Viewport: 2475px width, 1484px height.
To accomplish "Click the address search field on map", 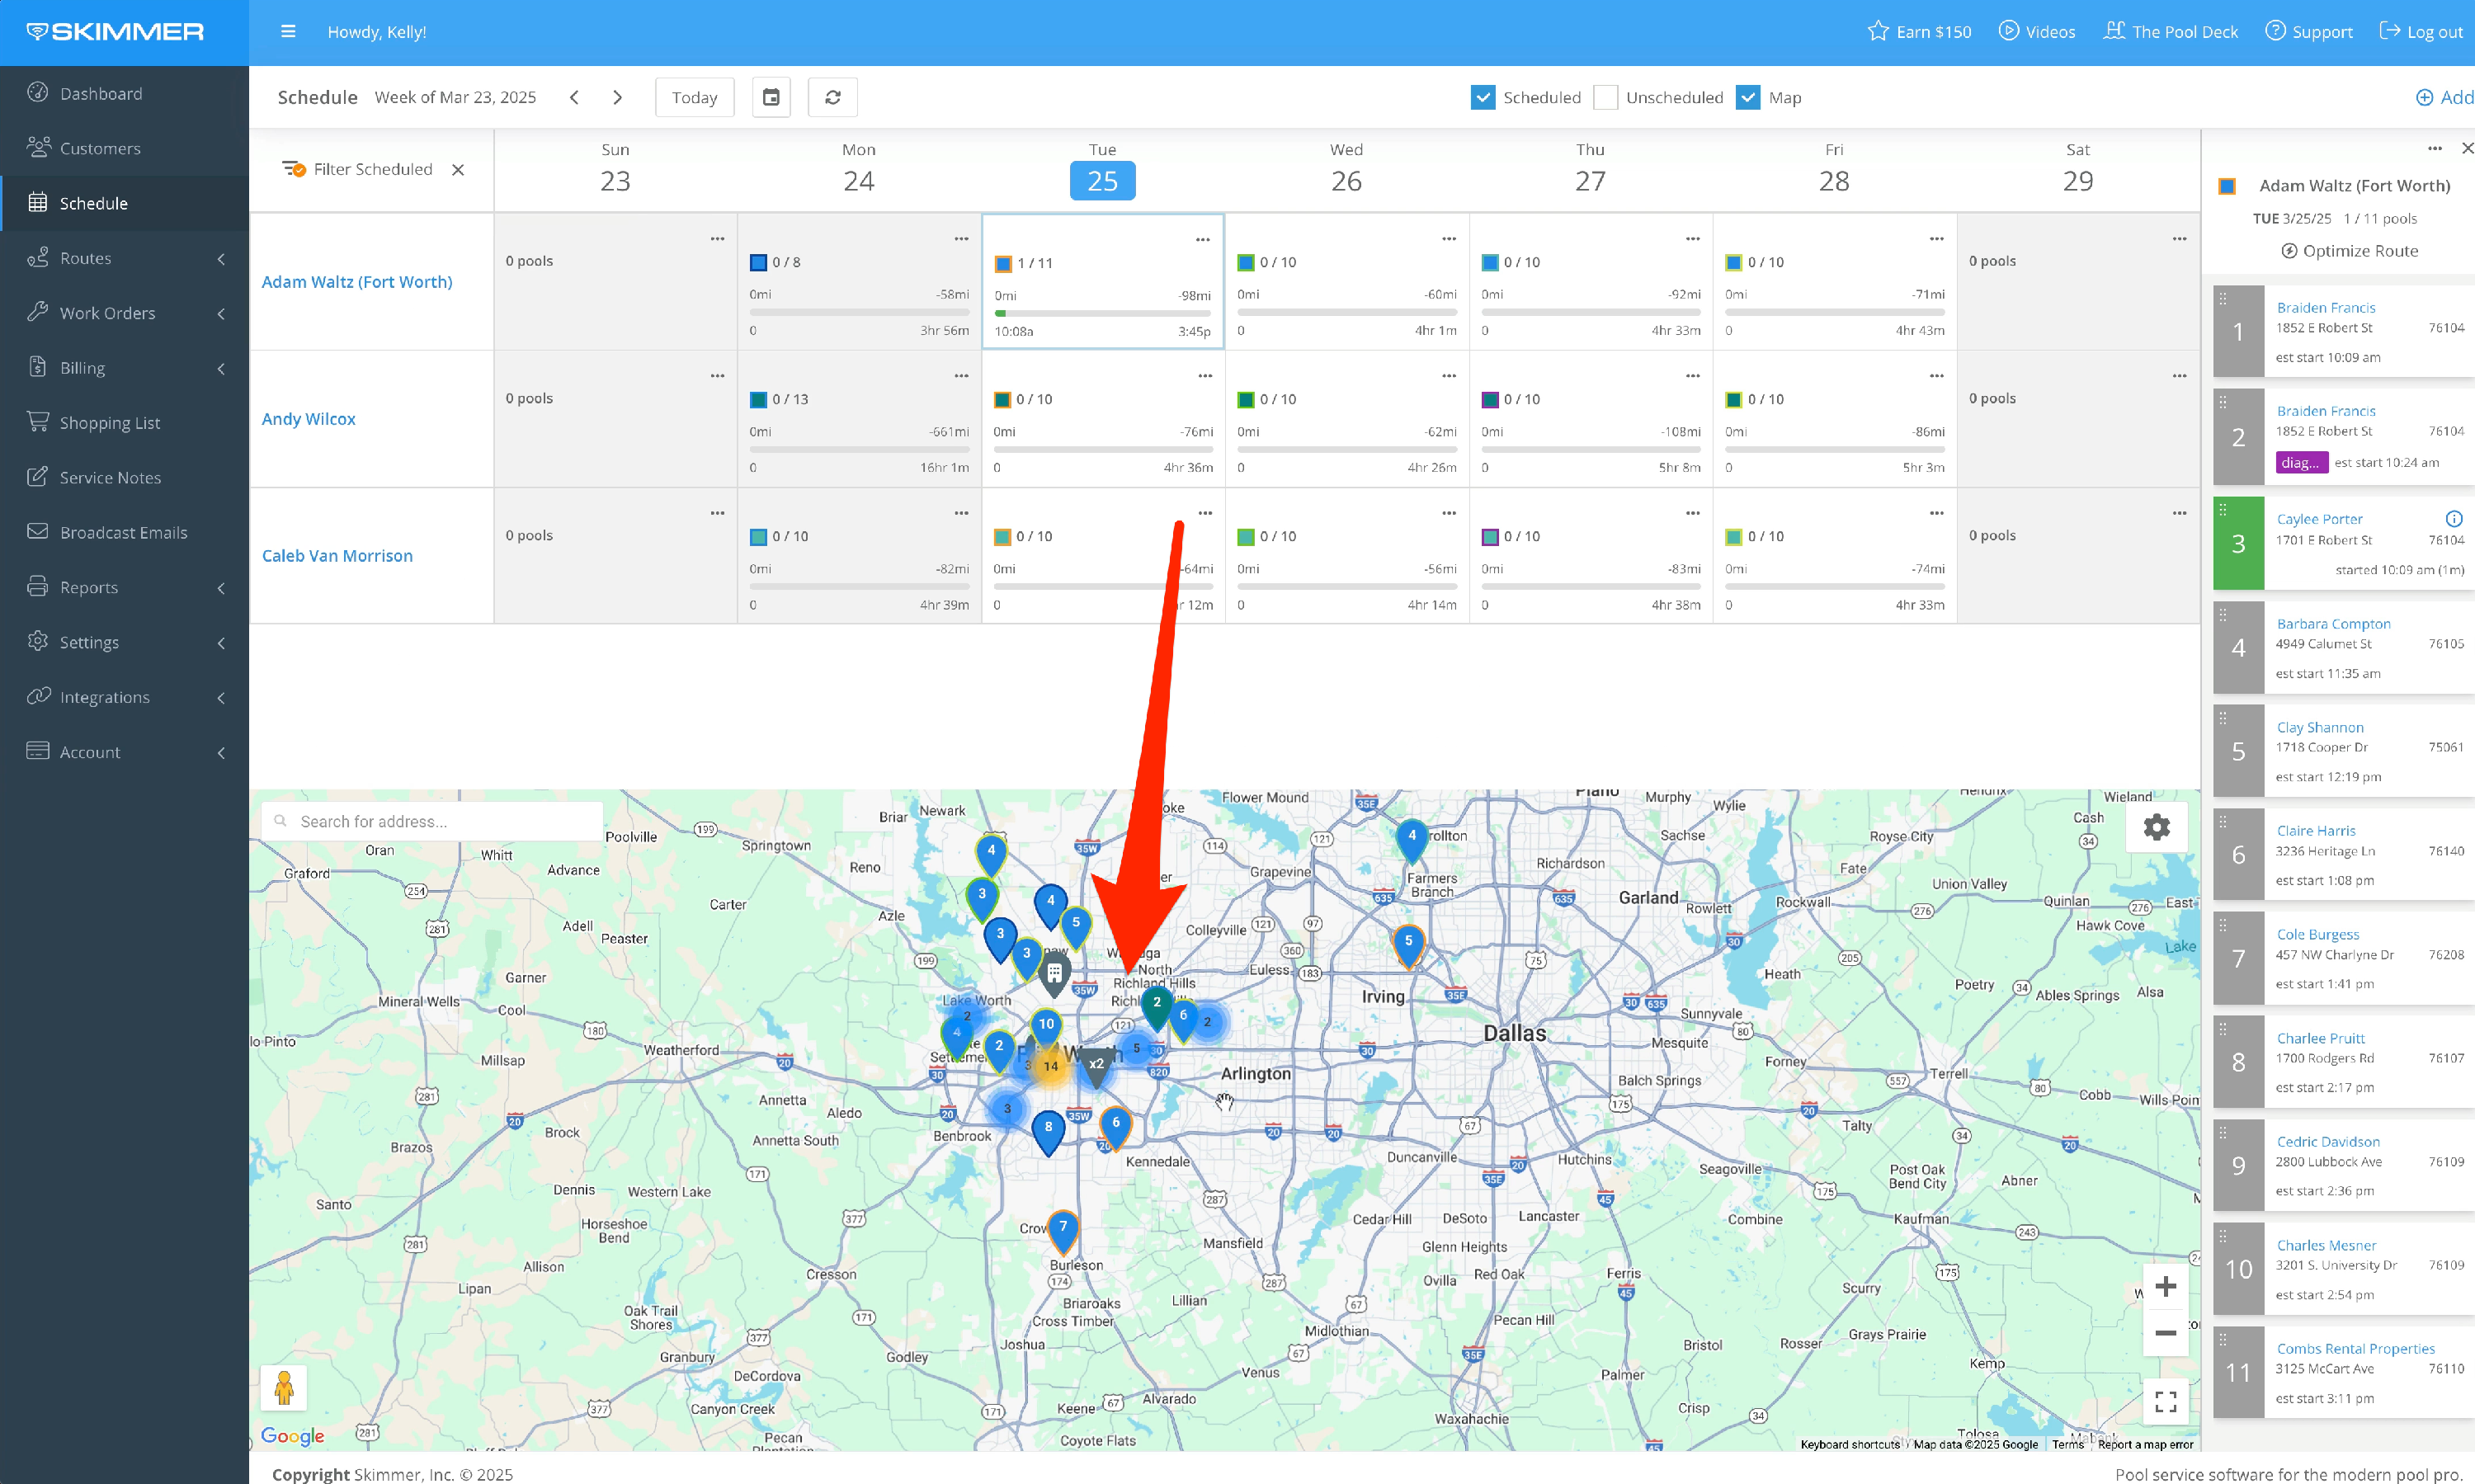I will pos(440,821).
